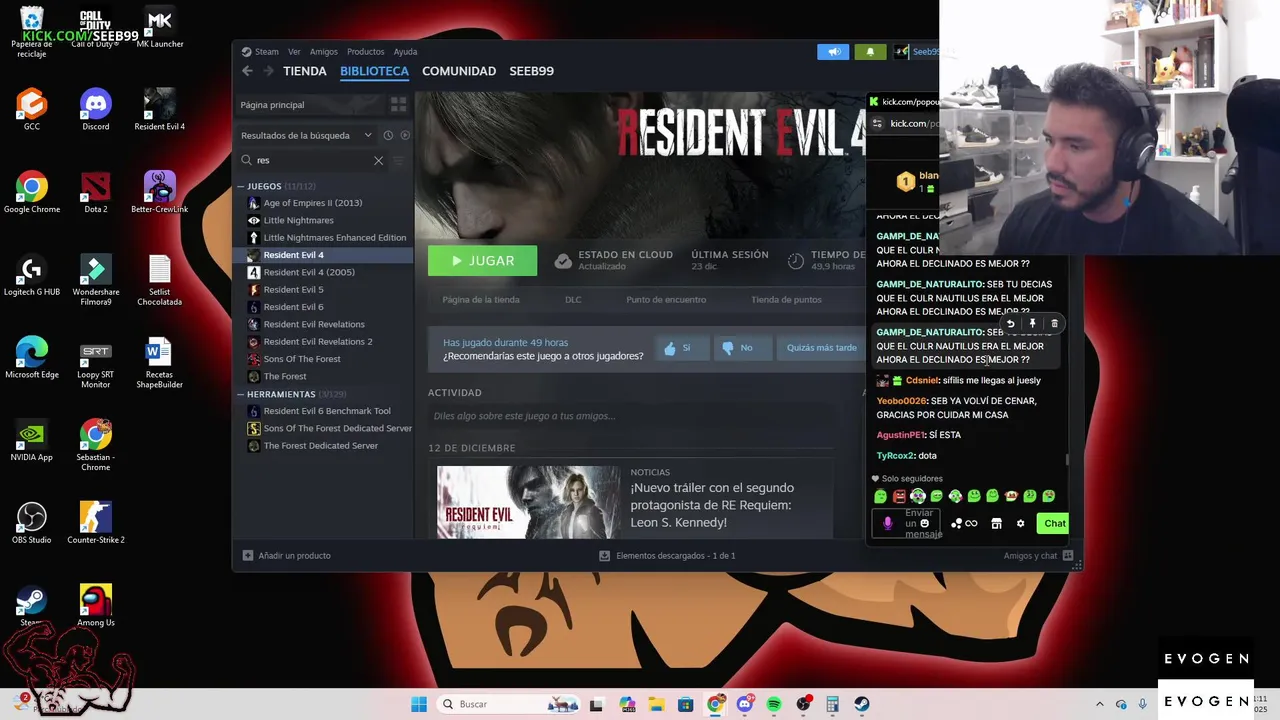1280x720 pixels.
Task: Click 'Quizás más tarde' button
Action: click(x=822, y=348)
